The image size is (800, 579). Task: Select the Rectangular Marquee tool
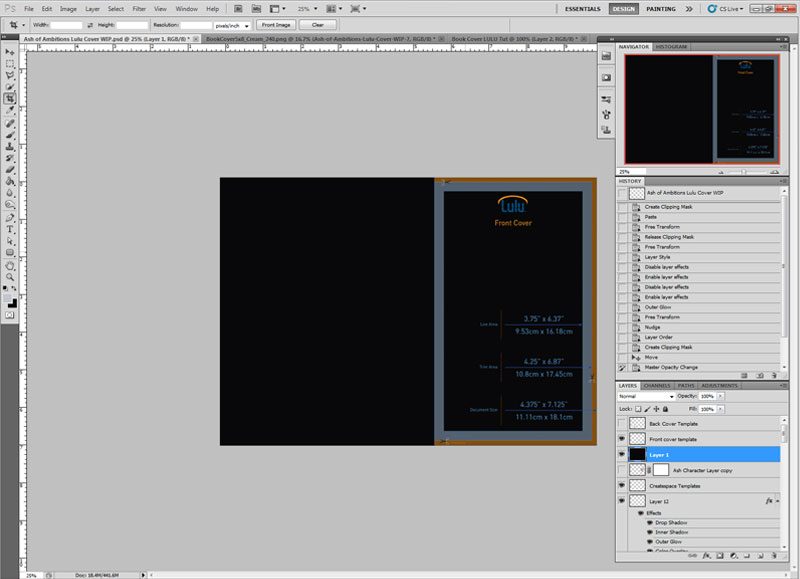click(x=10, y=62)
